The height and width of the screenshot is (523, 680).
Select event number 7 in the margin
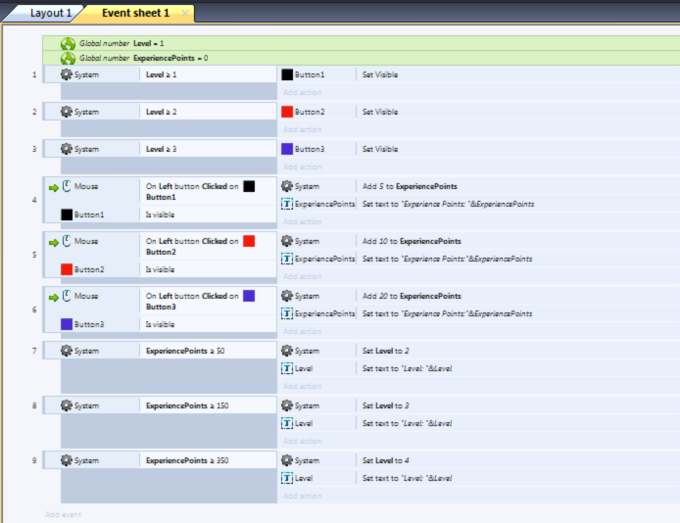coord(34,351)
